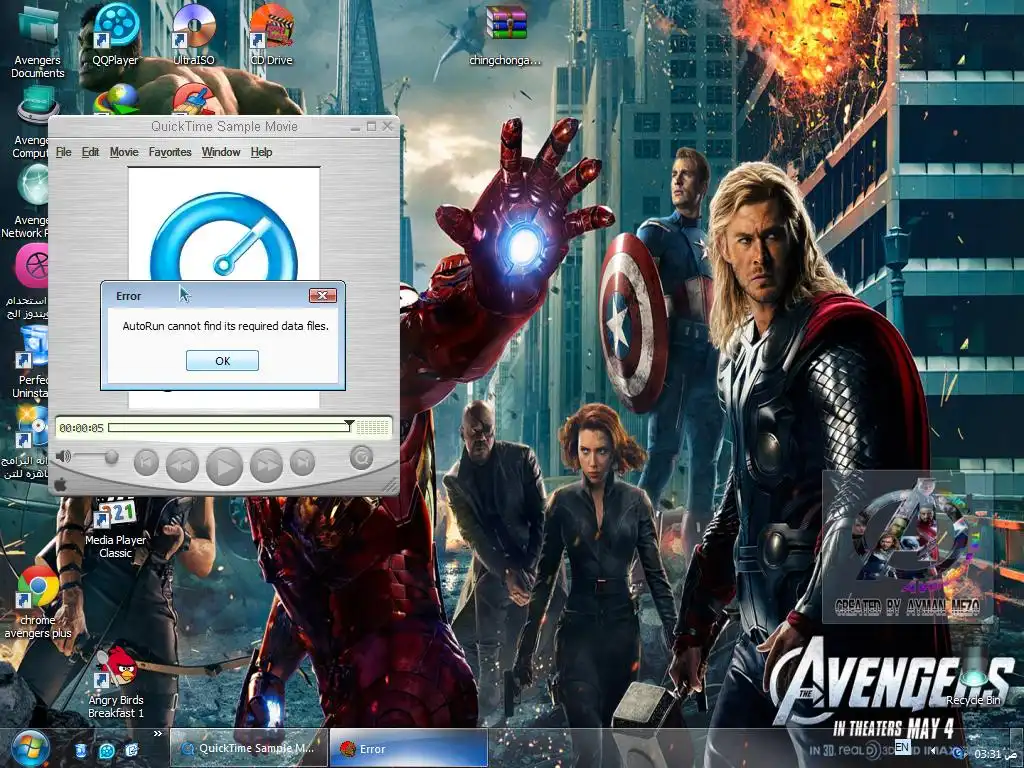Open the Favorites menu in QuickTime

click(170, 152)
